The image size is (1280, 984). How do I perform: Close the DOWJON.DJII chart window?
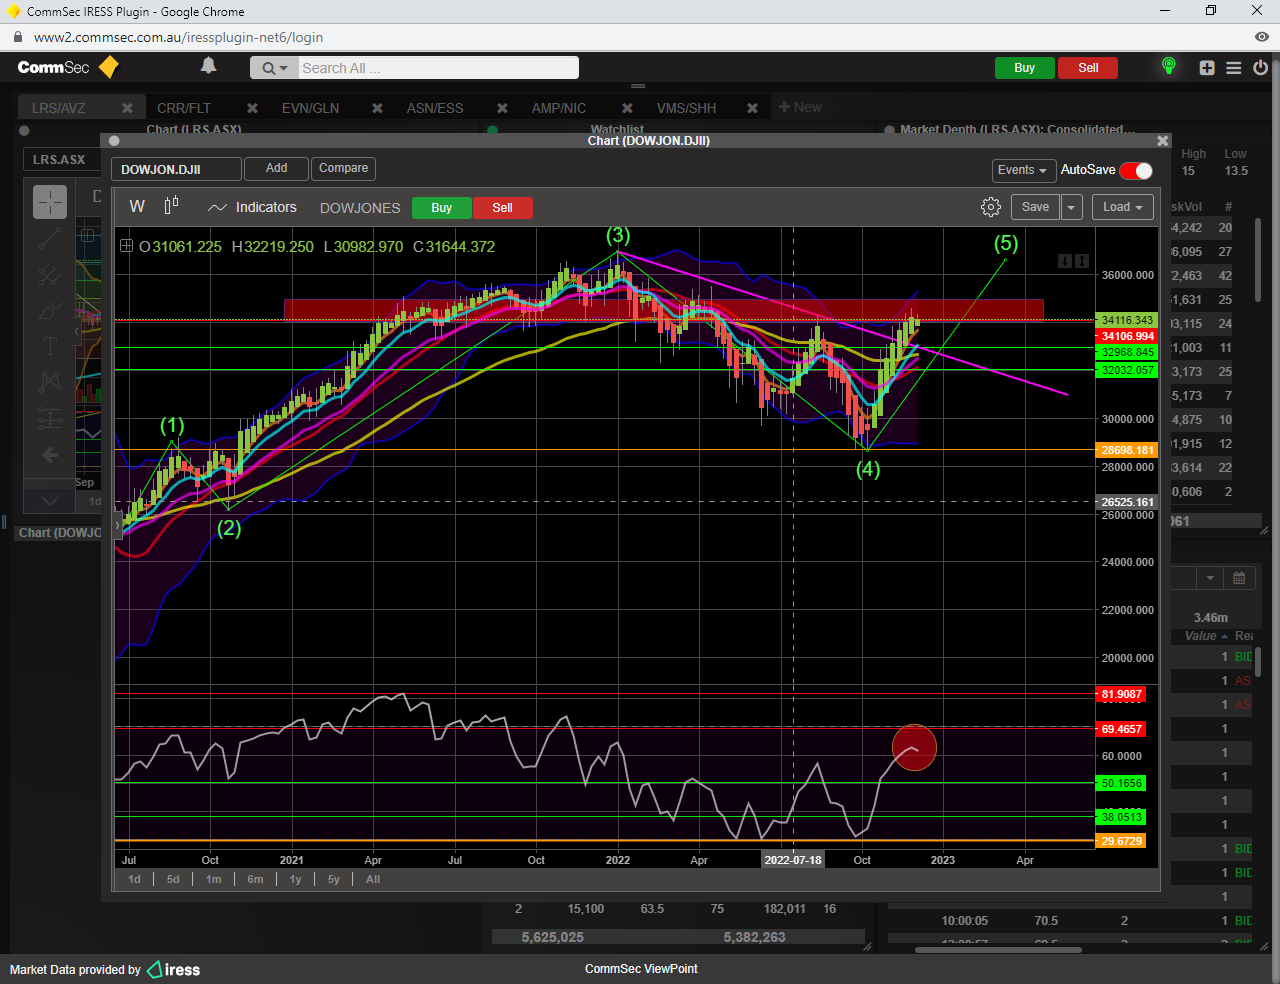(1162, 141)
